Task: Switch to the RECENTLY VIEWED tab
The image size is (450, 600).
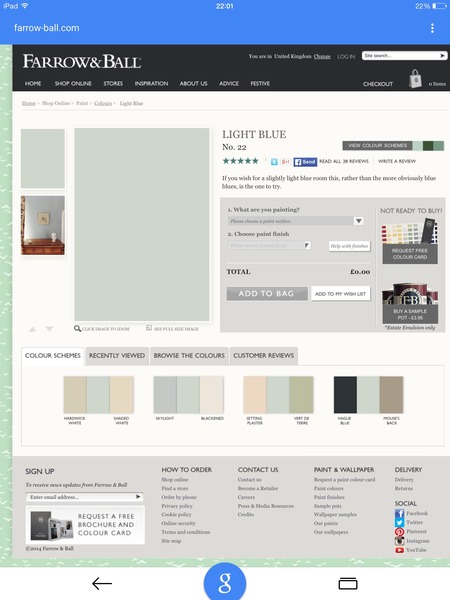Action: coord(117,356)
